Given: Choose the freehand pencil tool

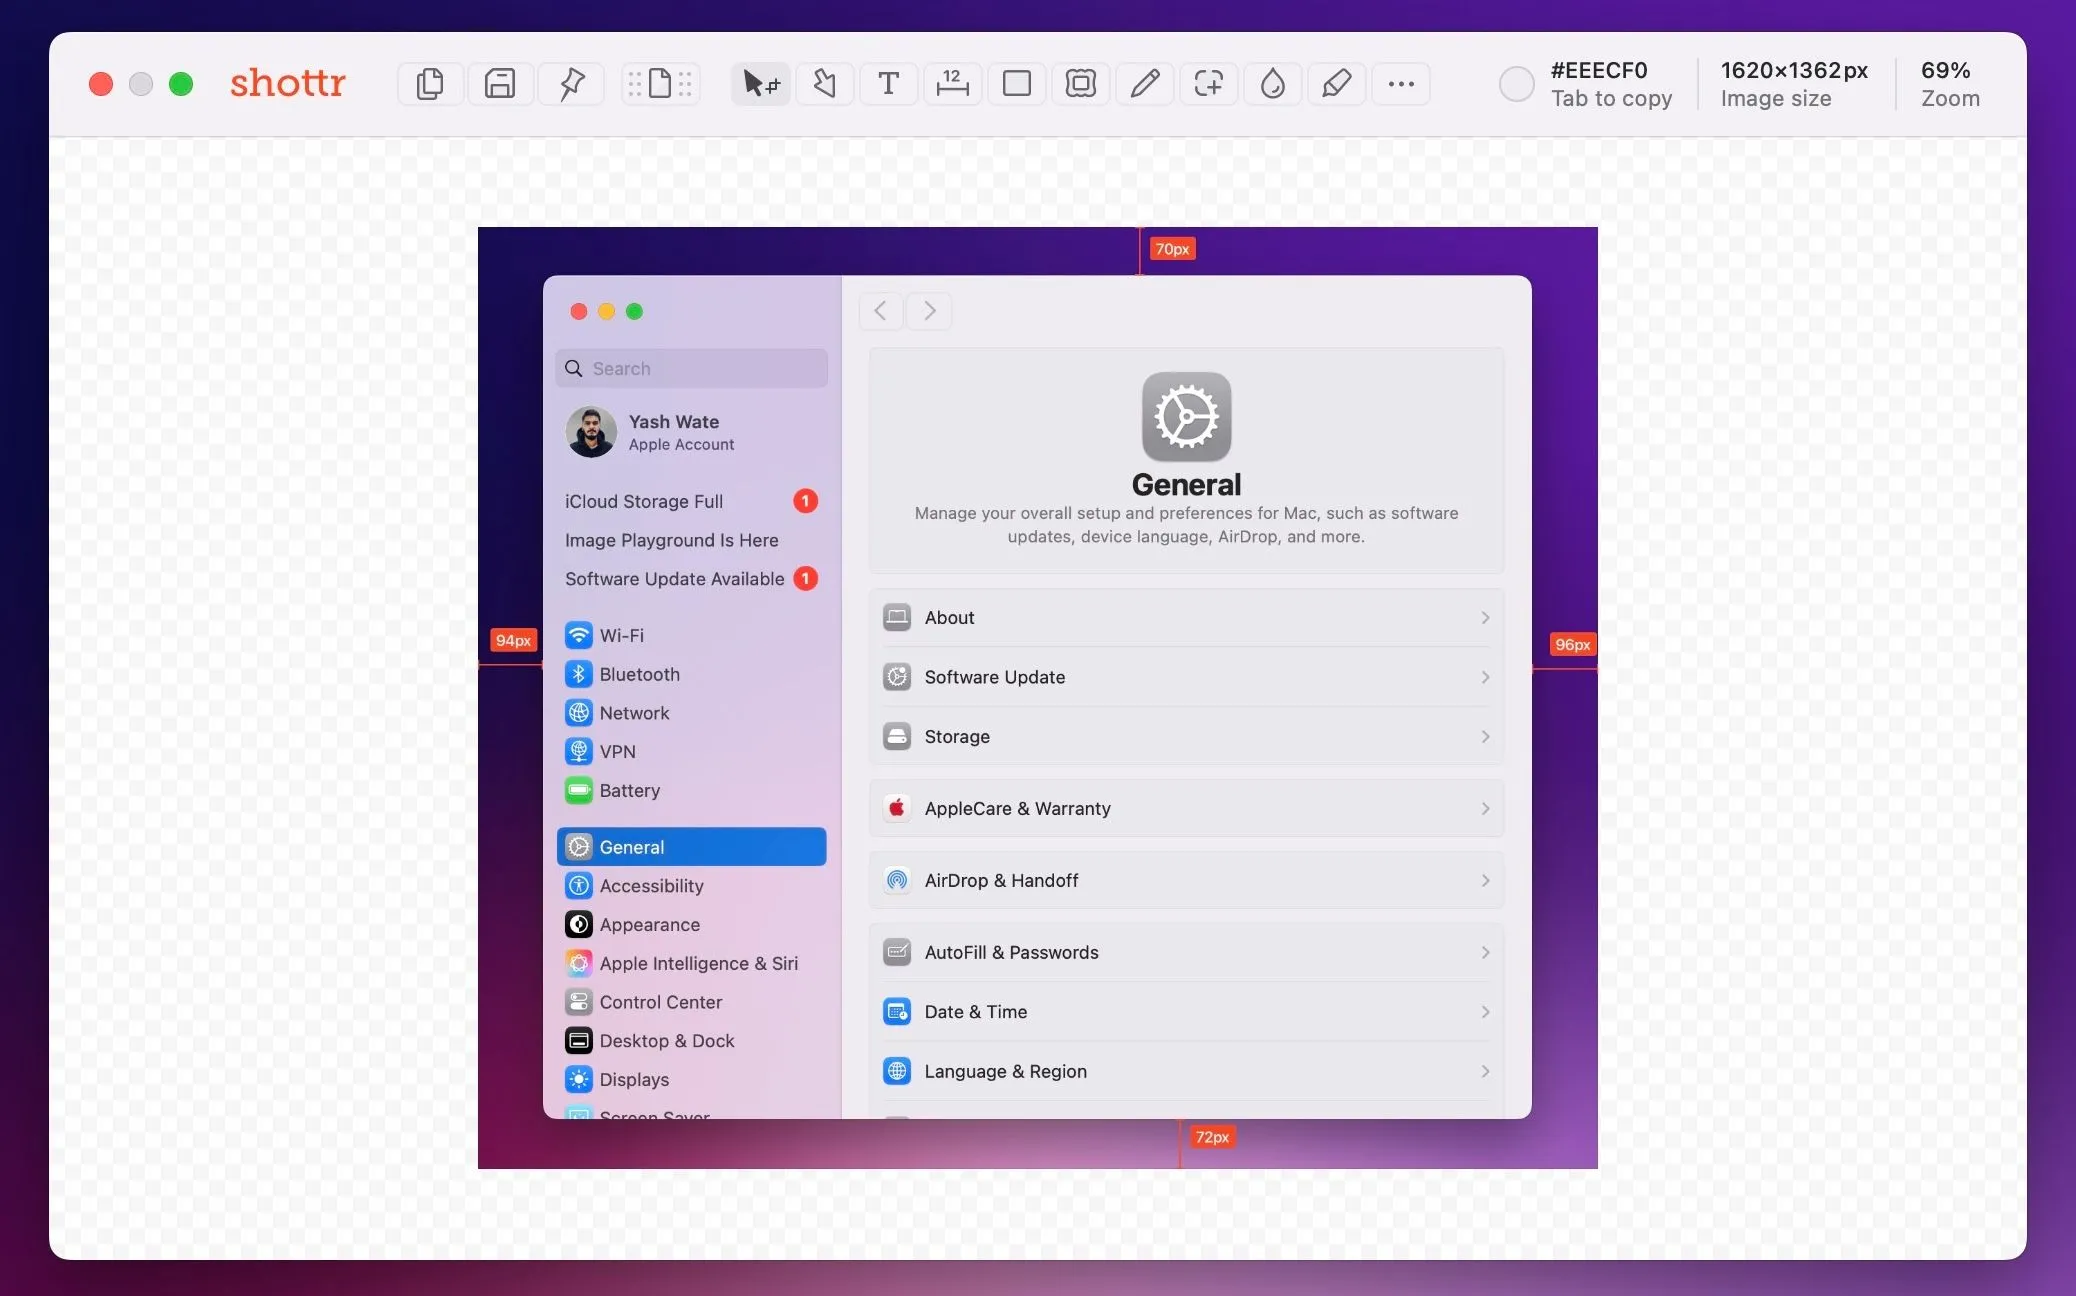Looking at the screenshot, I should 1145,84.
